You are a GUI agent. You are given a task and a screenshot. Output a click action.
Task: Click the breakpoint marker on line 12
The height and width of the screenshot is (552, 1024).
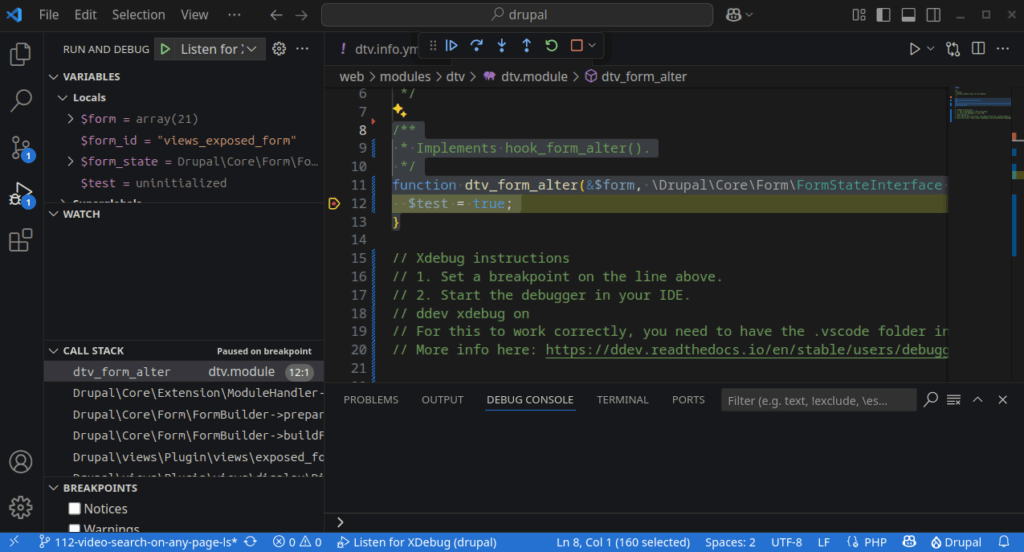(x=334, y=204)
